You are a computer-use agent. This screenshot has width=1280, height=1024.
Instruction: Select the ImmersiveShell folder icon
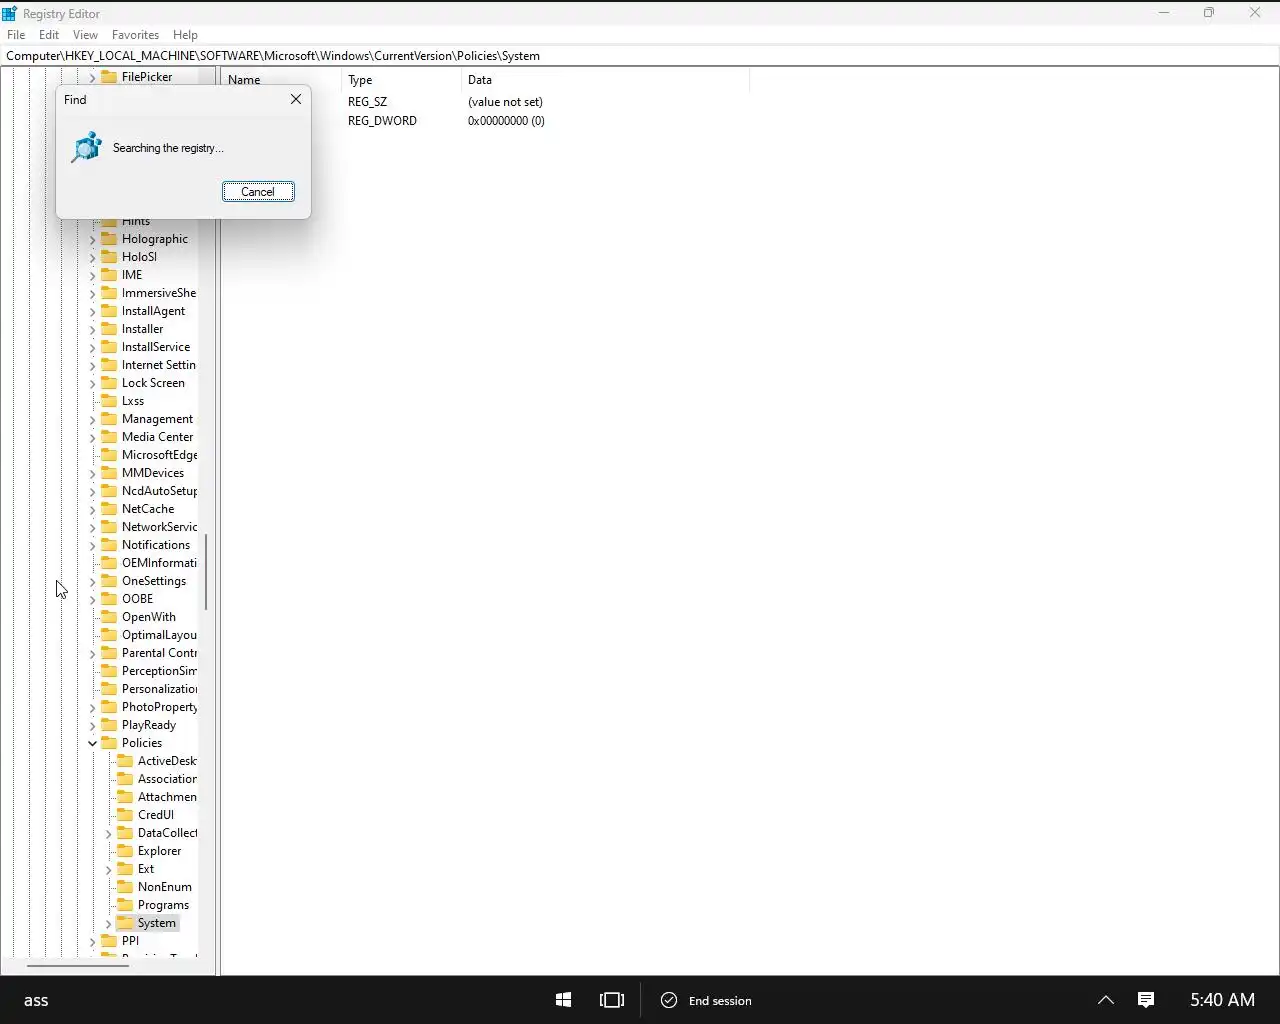coord(109,293)
